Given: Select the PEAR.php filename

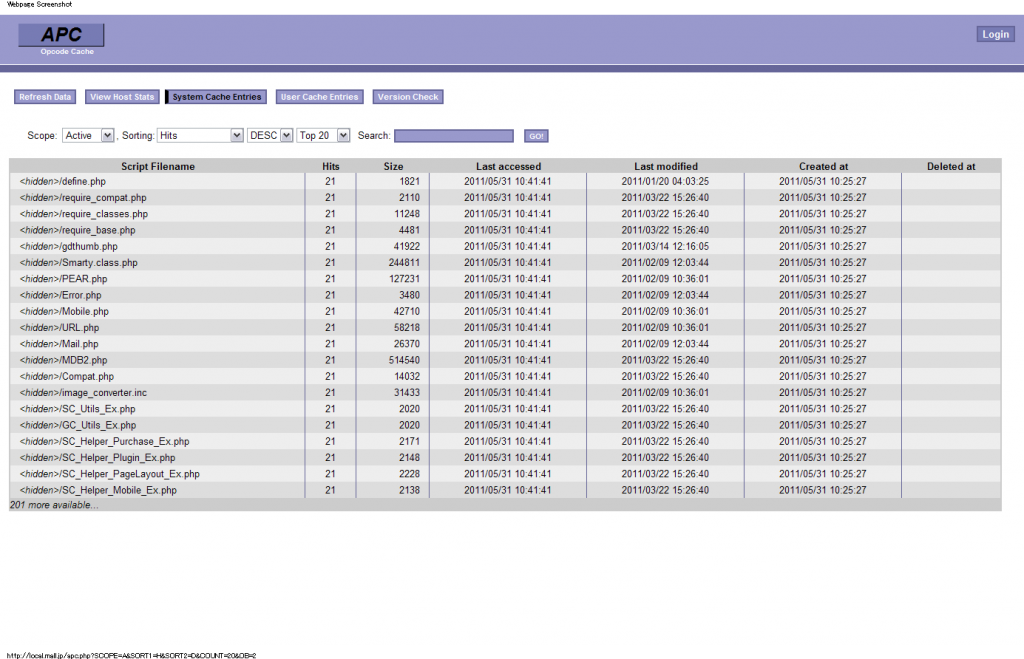Looking at the screenshot, I should coord(63,279).
